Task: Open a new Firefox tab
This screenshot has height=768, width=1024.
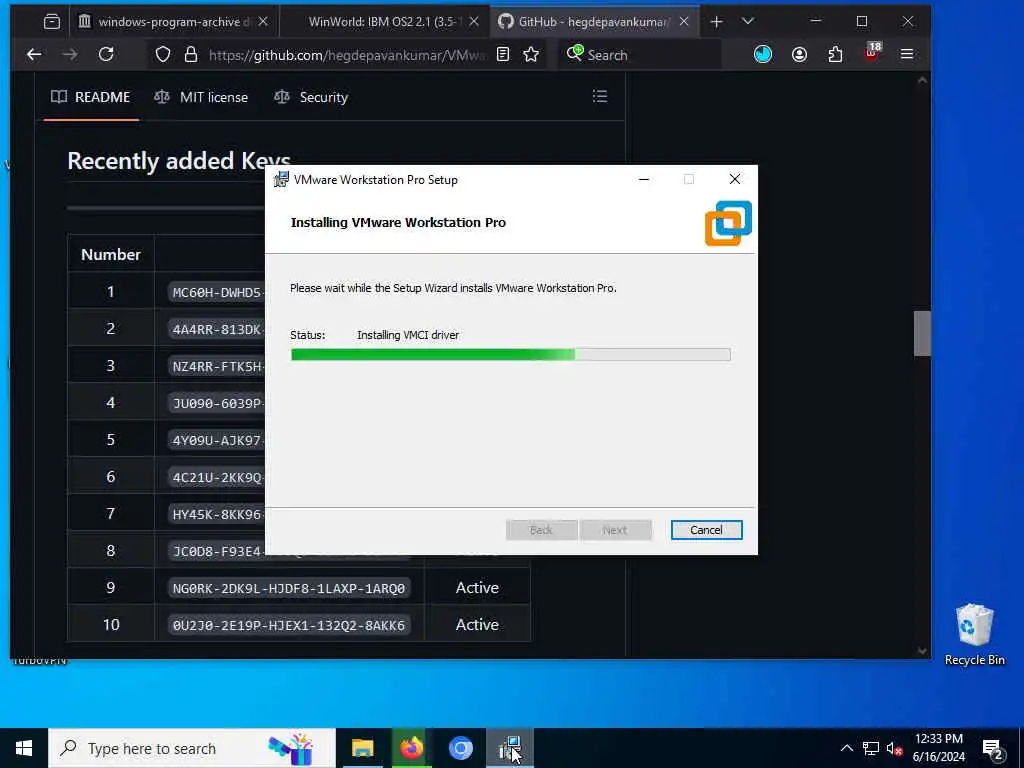Action: (716, 22)
